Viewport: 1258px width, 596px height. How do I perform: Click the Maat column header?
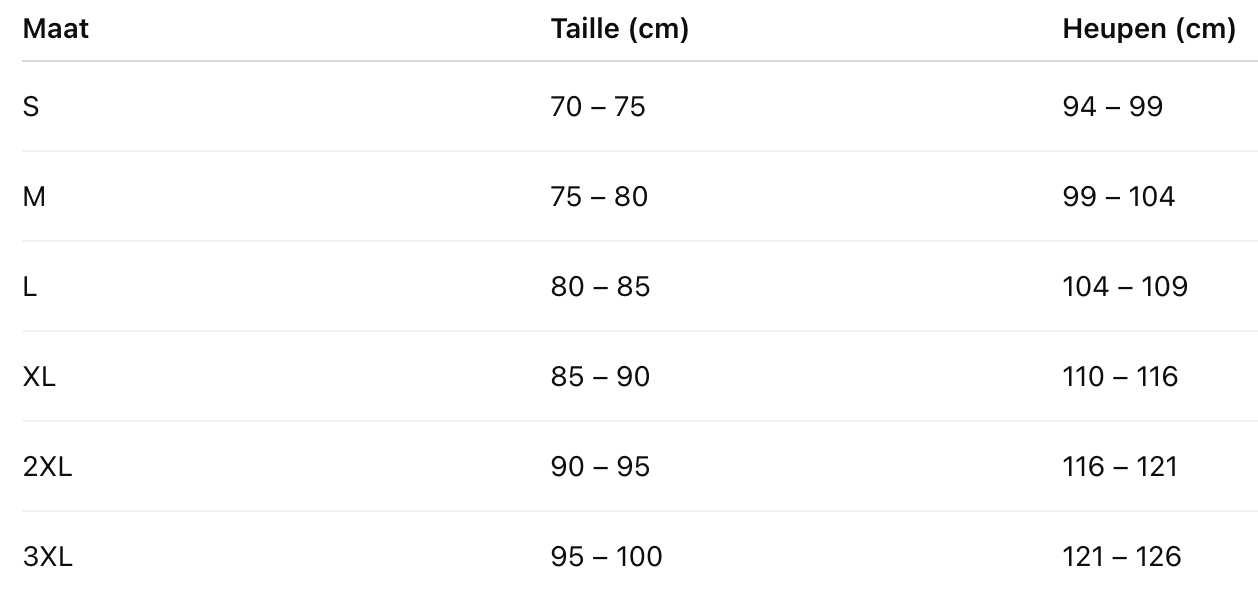pyautogui.click(x=56, y=29)
